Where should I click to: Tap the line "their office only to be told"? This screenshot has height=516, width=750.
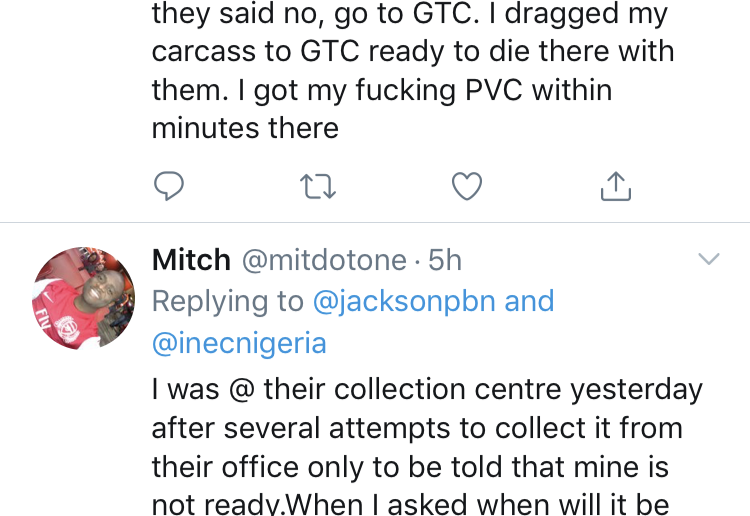(x=410, y=467)
